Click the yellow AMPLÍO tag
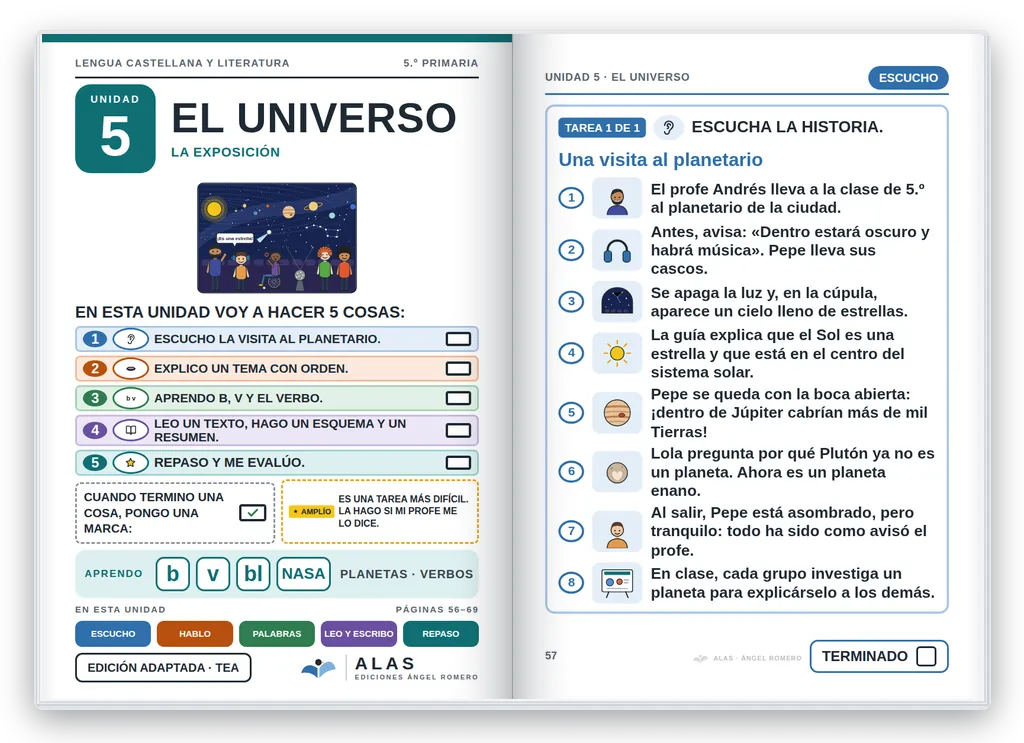1024x743 pixels. click(312, 511)
